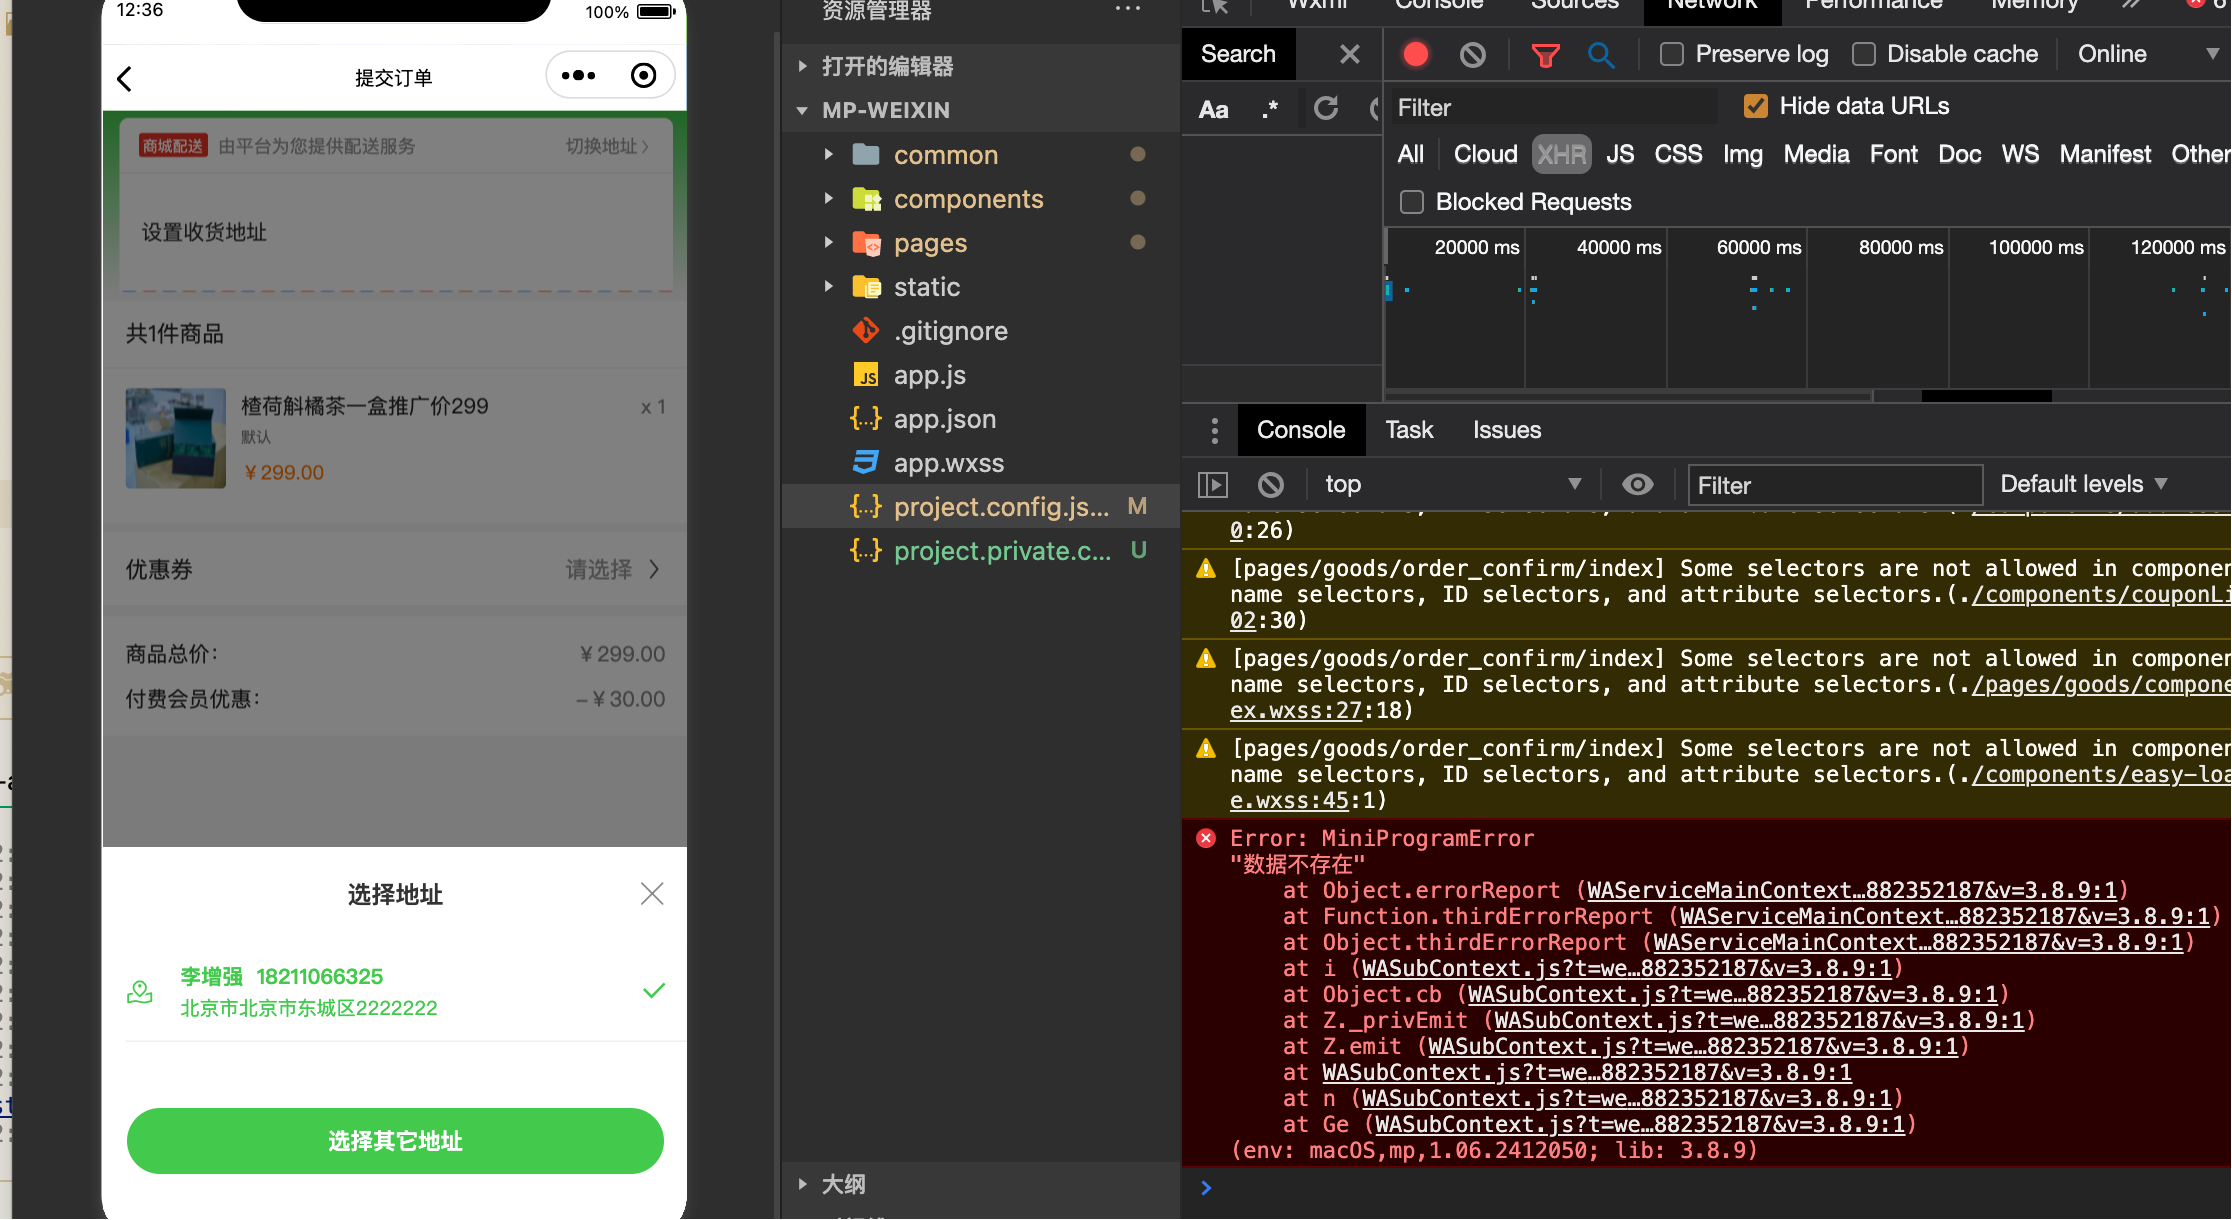
Task: Select the Media request filter
Action: tap(1816, 154)
